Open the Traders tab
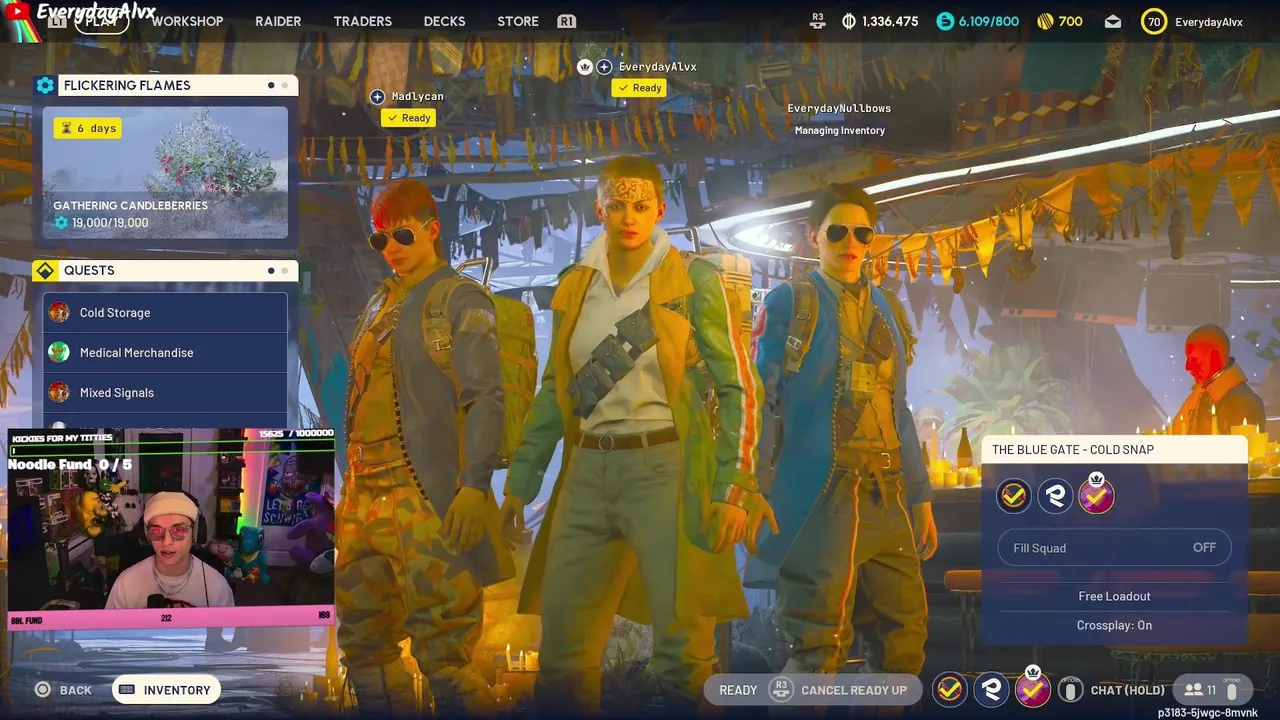 [363, 21]
